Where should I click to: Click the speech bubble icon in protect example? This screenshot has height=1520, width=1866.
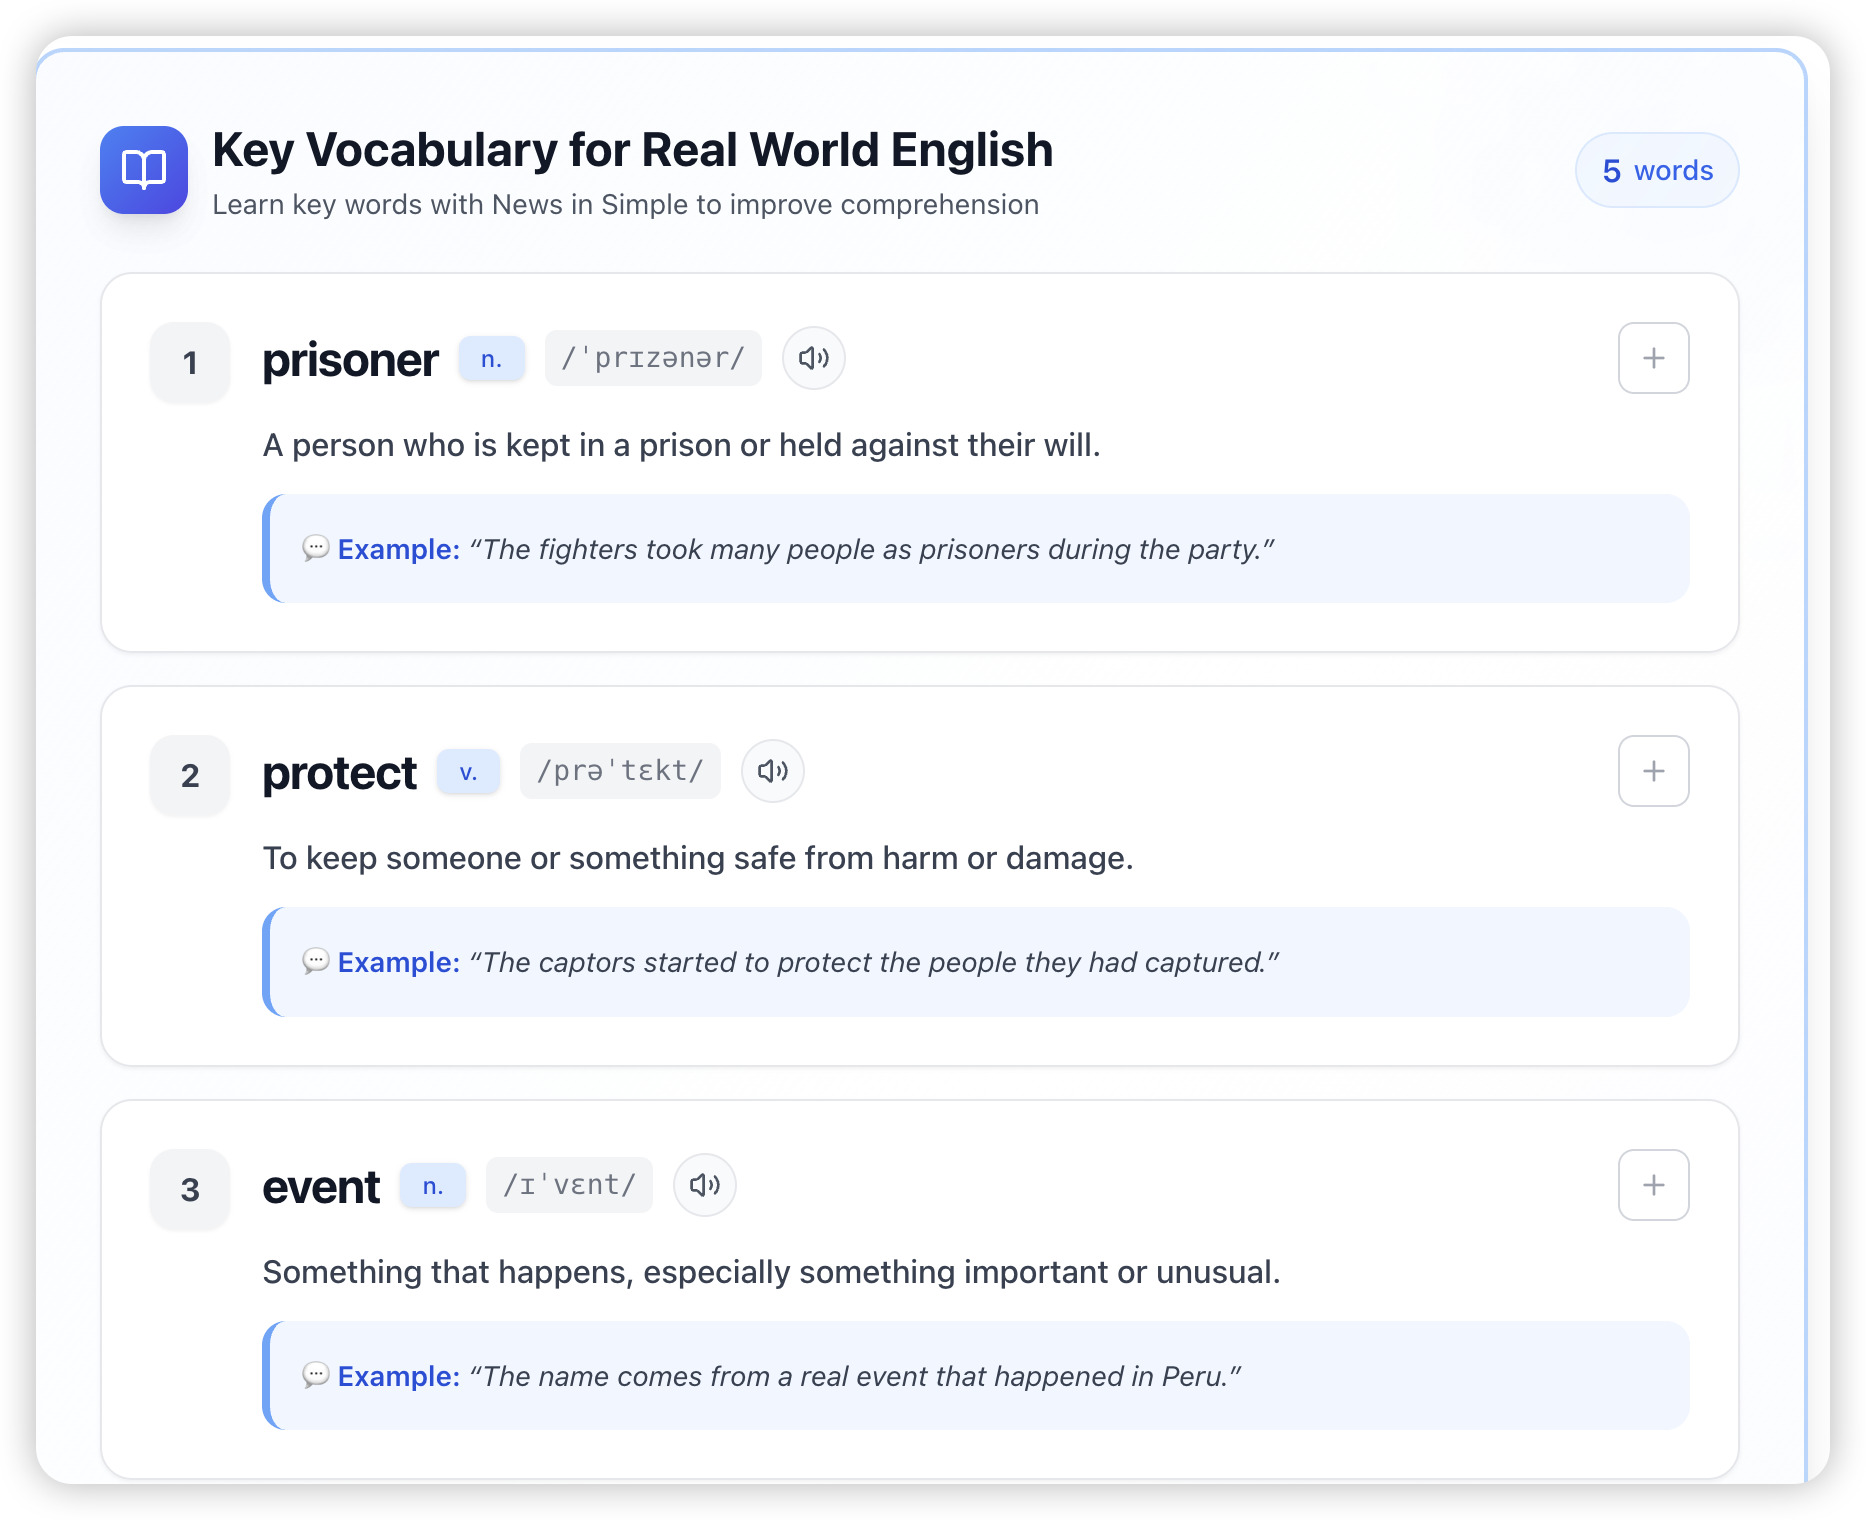point(315,961)
